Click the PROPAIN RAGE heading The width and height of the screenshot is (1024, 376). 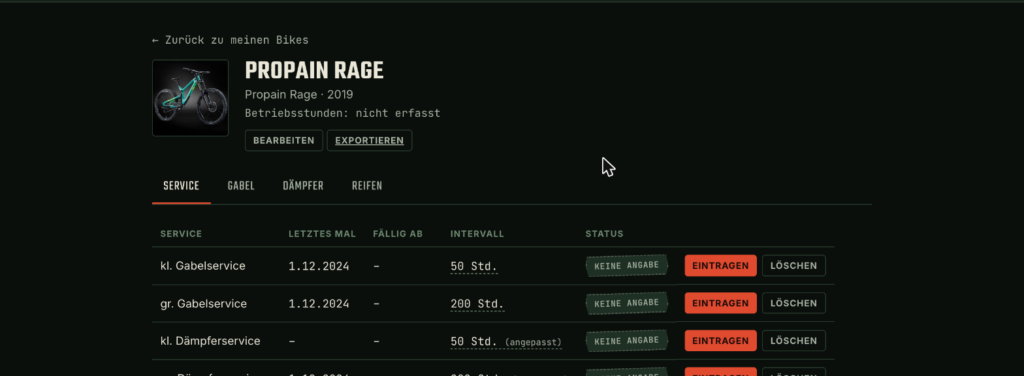tap(314, 71)
